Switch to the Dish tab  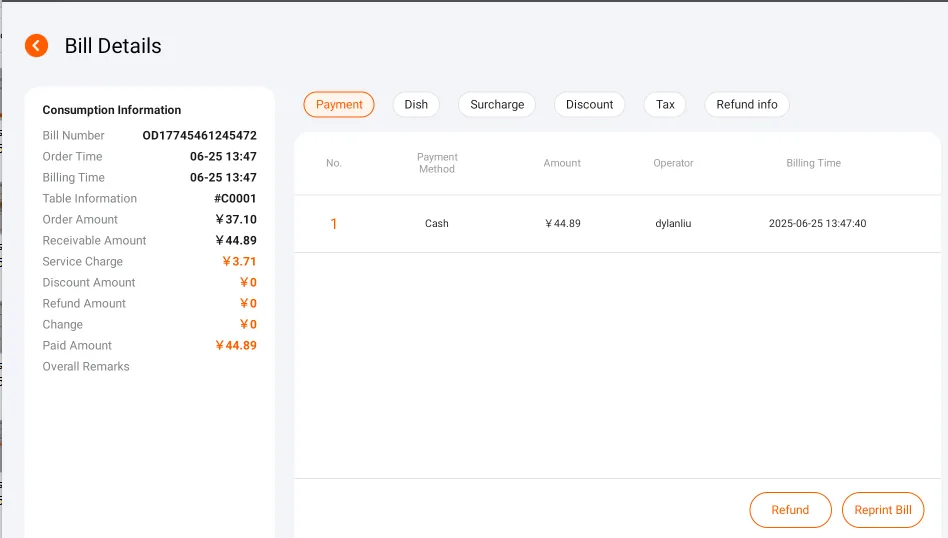pyautogui.click(x=416, y=105)
